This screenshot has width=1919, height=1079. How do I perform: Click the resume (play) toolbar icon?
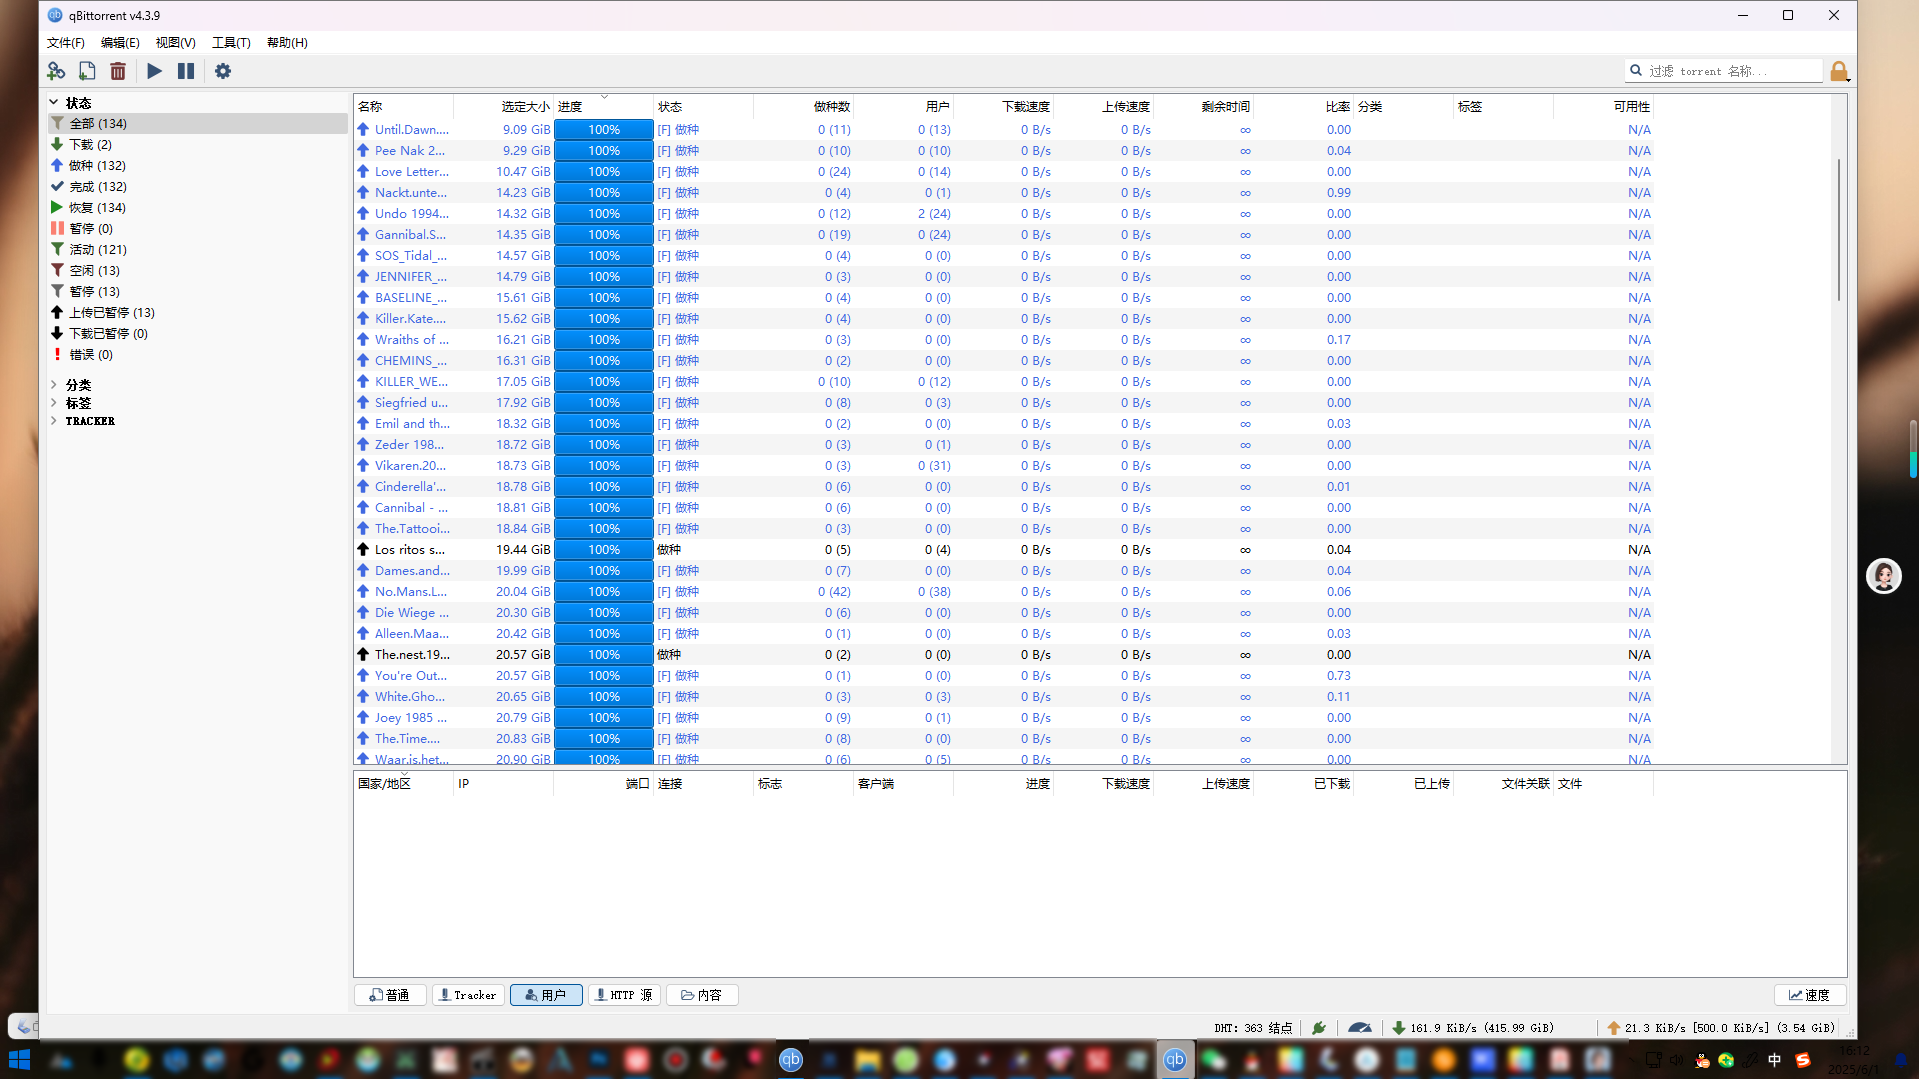pos(154,71)
